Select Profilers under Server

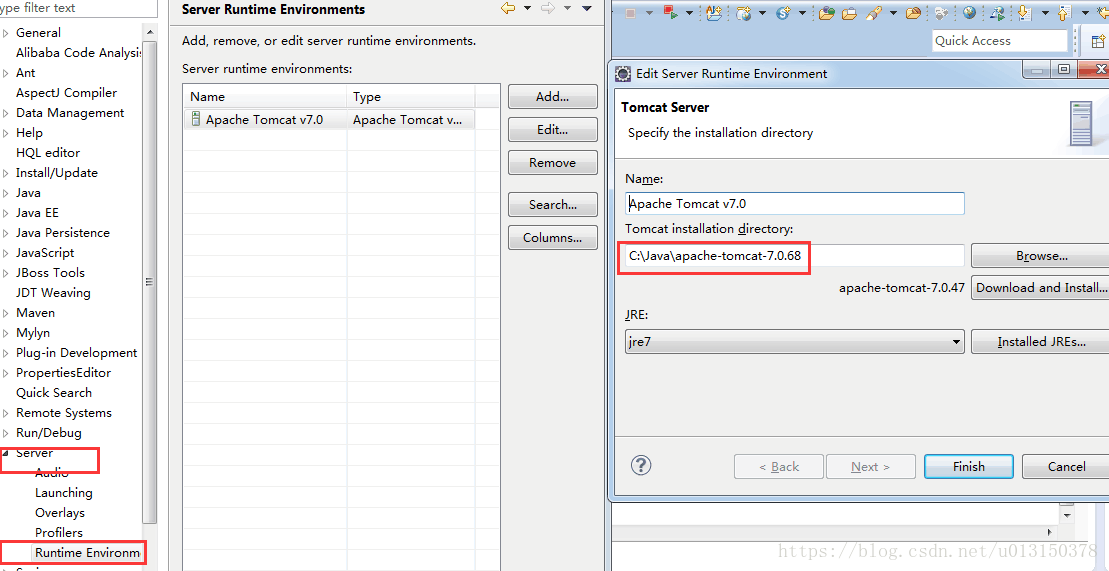(59, 533)
